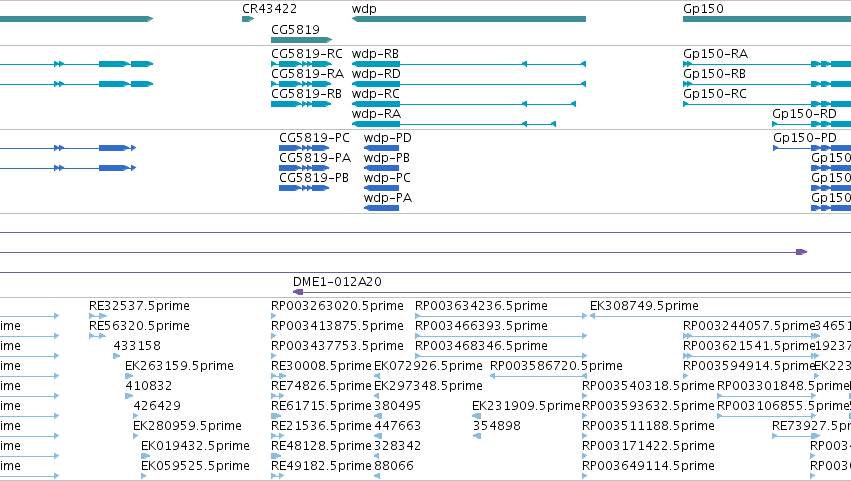Select the CG5819 gene bar

point(301,40)
